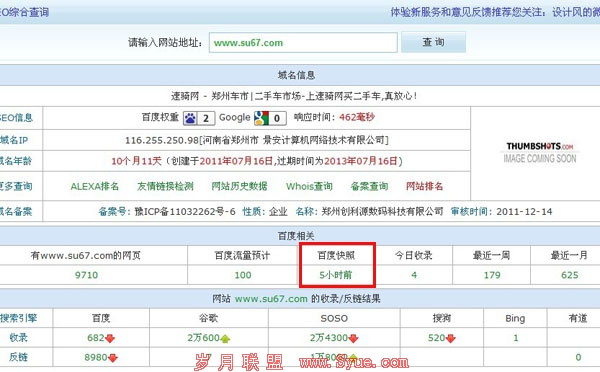Image resolution: width=600 pixels, height=372 pixels.
Task: Click www.su67.com link in results header
Action: click(271, 299)
